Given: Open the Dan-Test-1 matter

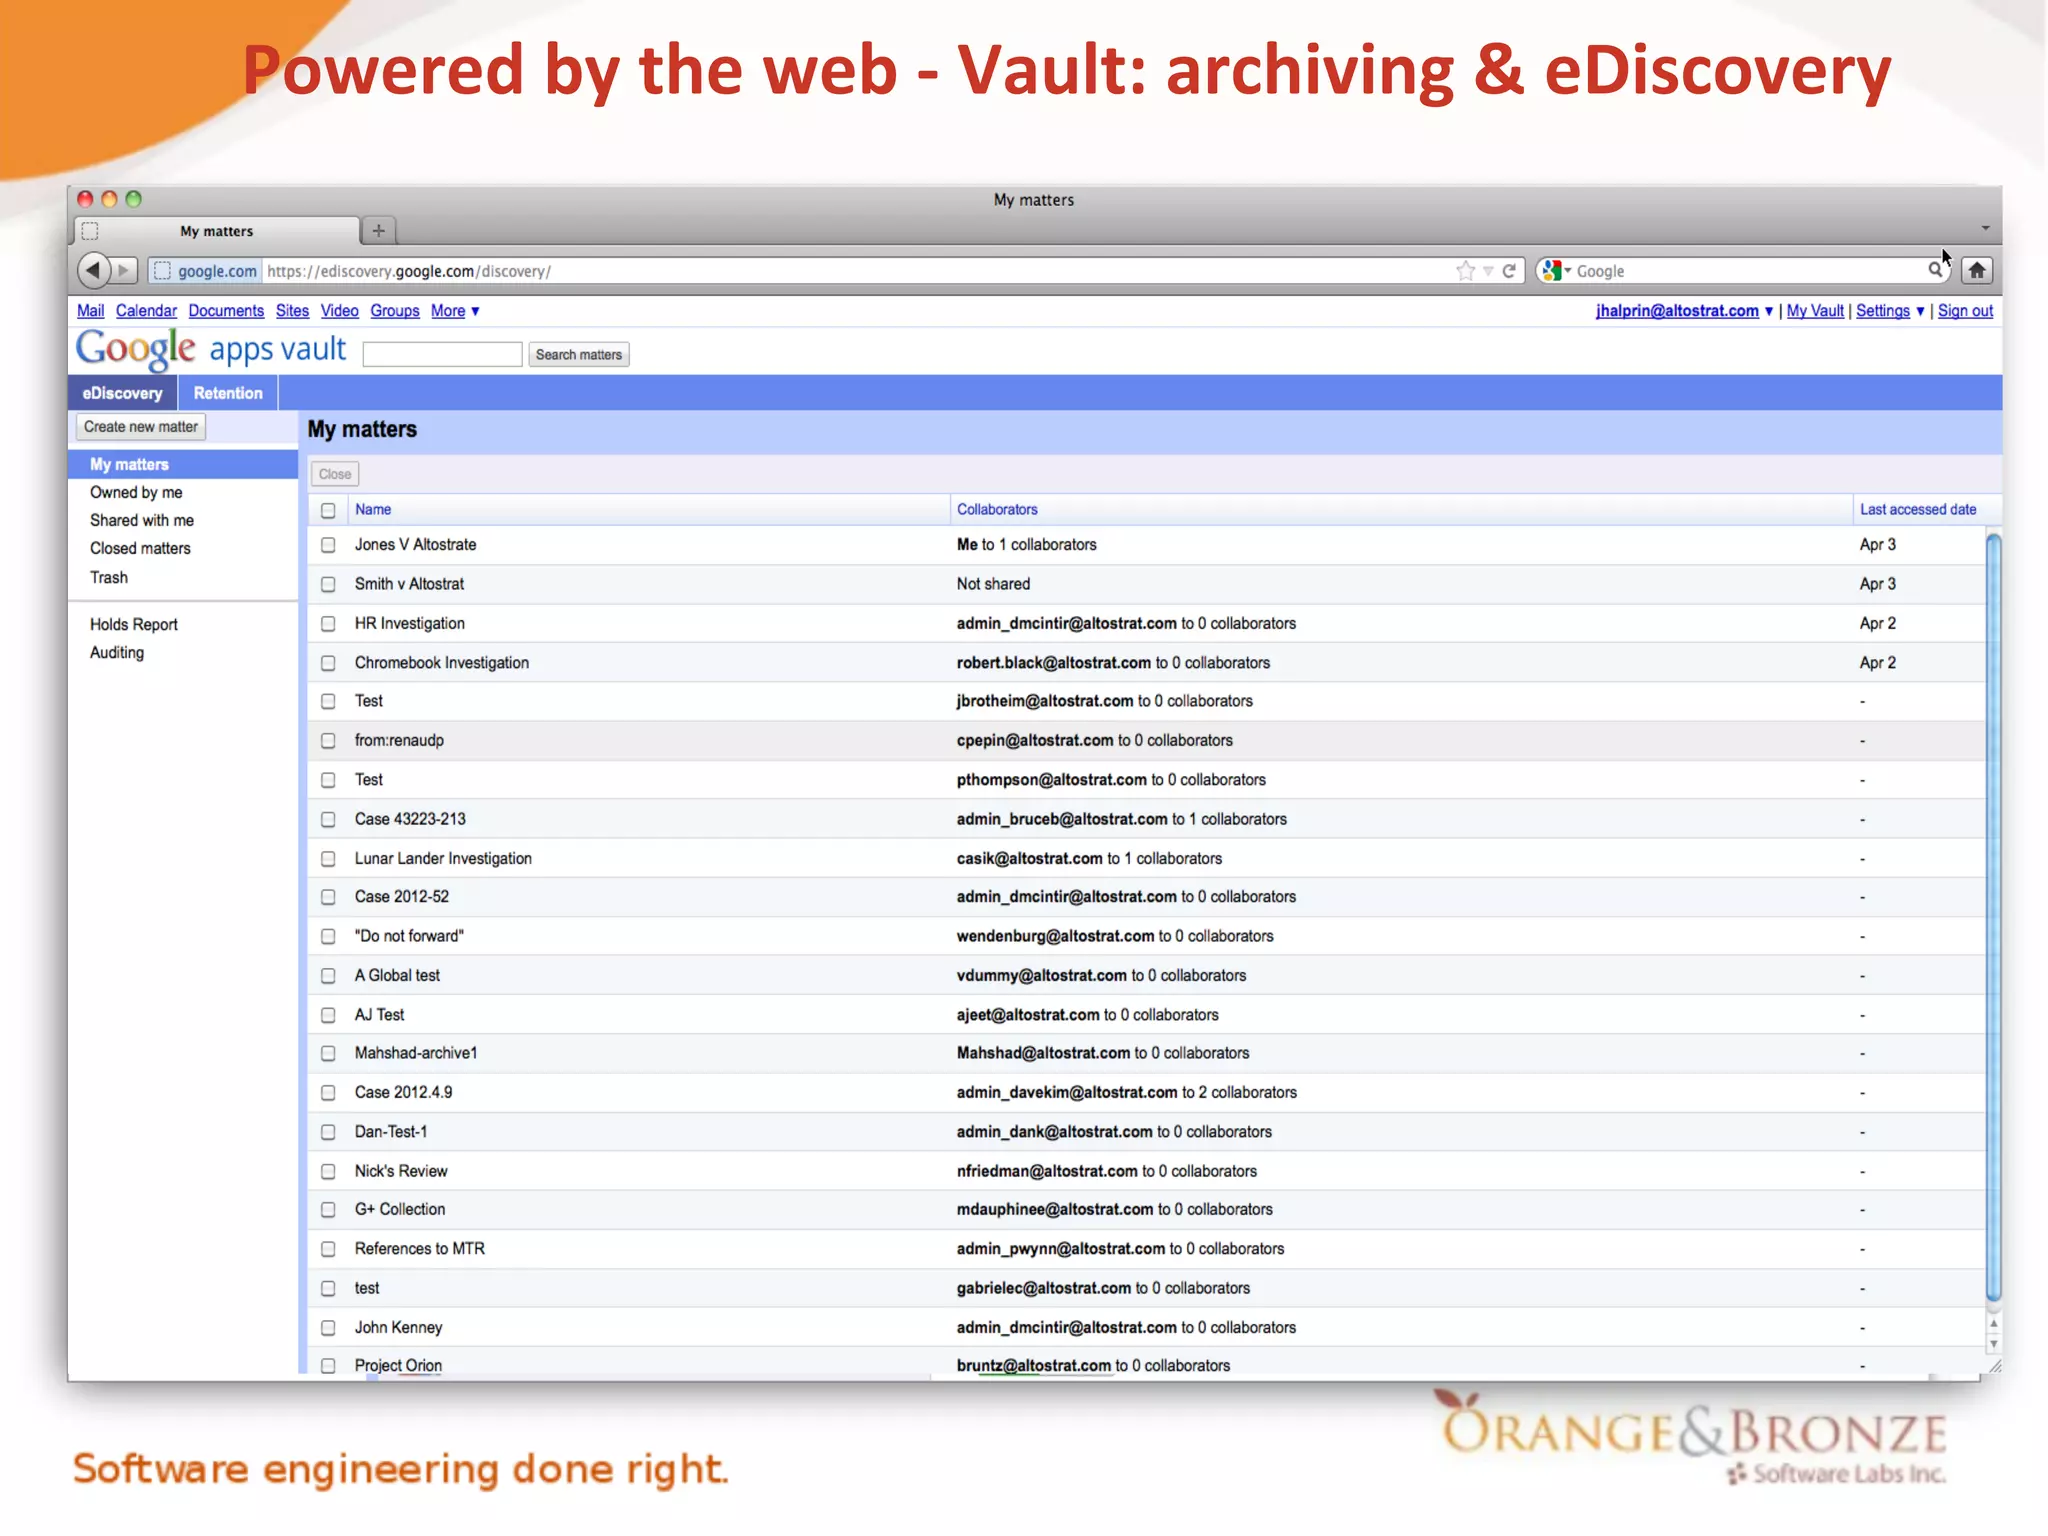Looking at the screenshot, I should (391, 1132).
